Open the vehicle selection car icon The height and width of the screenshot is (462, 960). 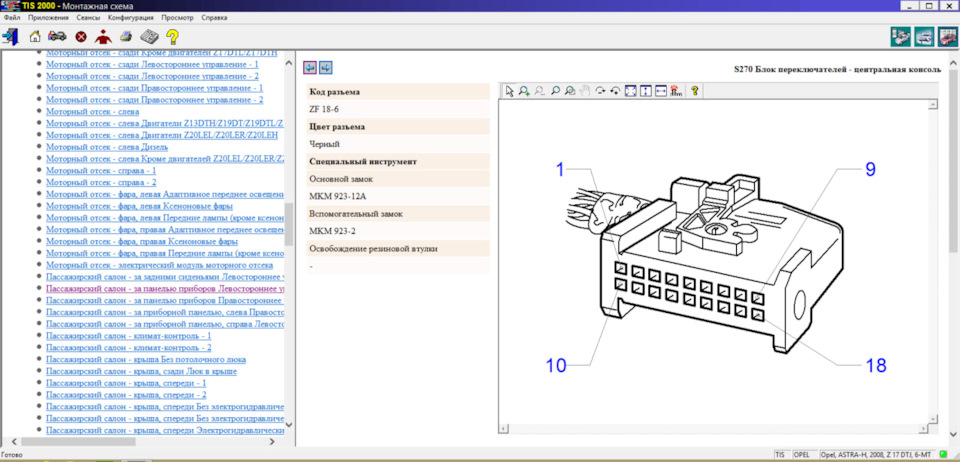tap(58, 36)
